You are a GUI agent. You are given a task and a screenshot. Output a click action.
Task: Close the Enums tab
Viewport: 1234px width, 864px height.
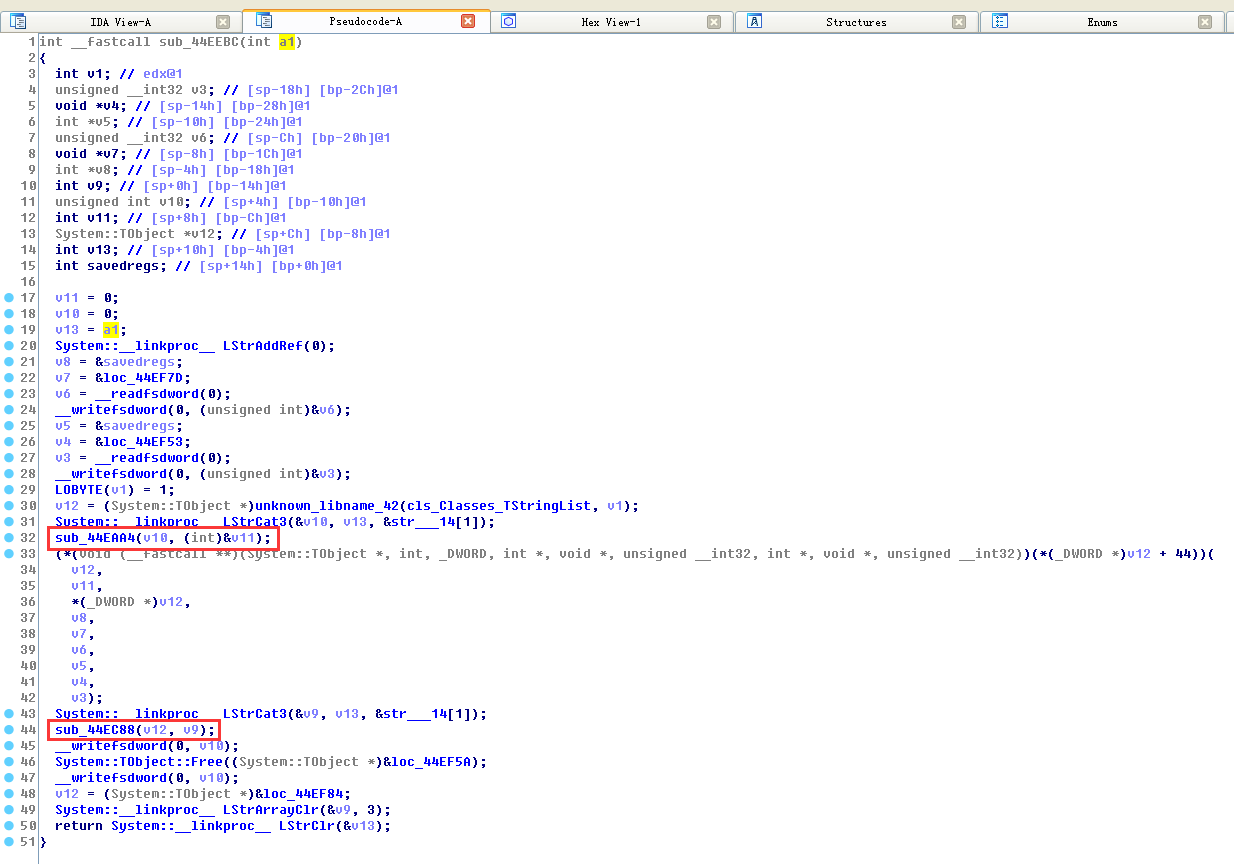[1204, 22]
